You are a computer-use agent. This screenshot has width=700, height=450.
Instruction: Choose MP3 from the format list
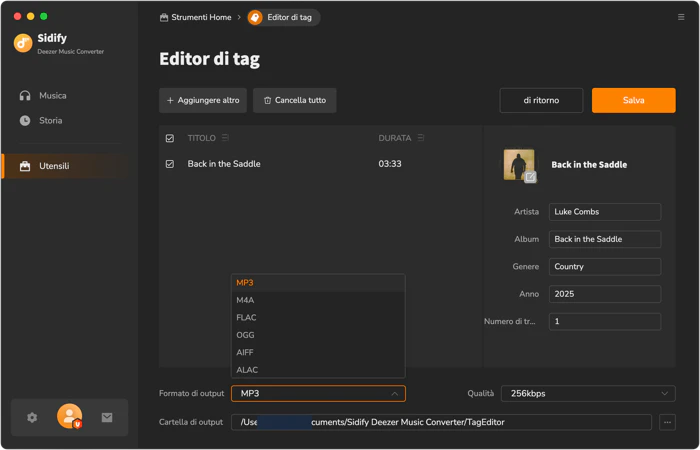pos(318,283)
